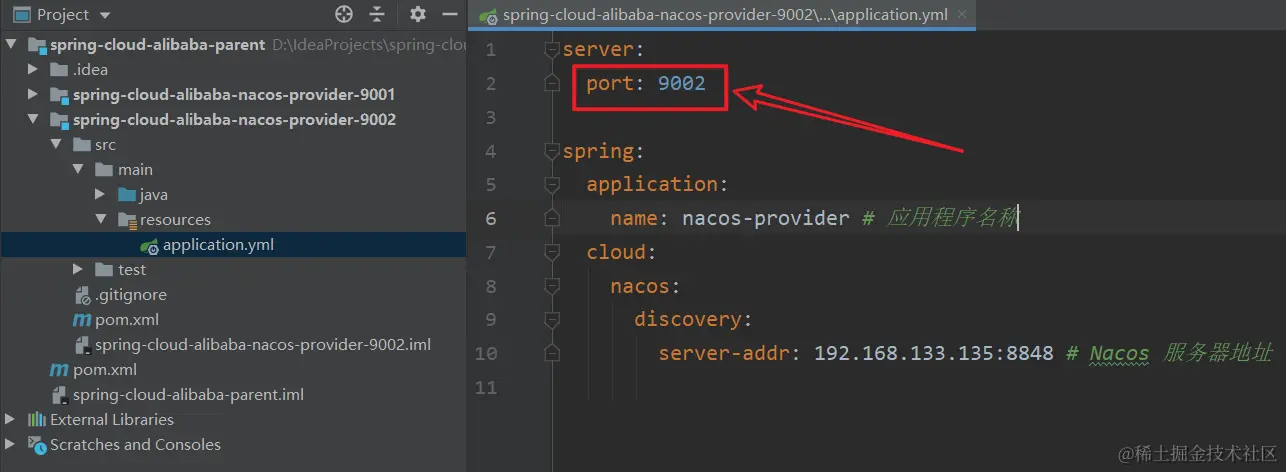The image size is (1286, 472).
Task: Select the spring-cloud-alibaba-nacos-provider-9001 module row
Action: pyautogui.click(x=233, y=95)
